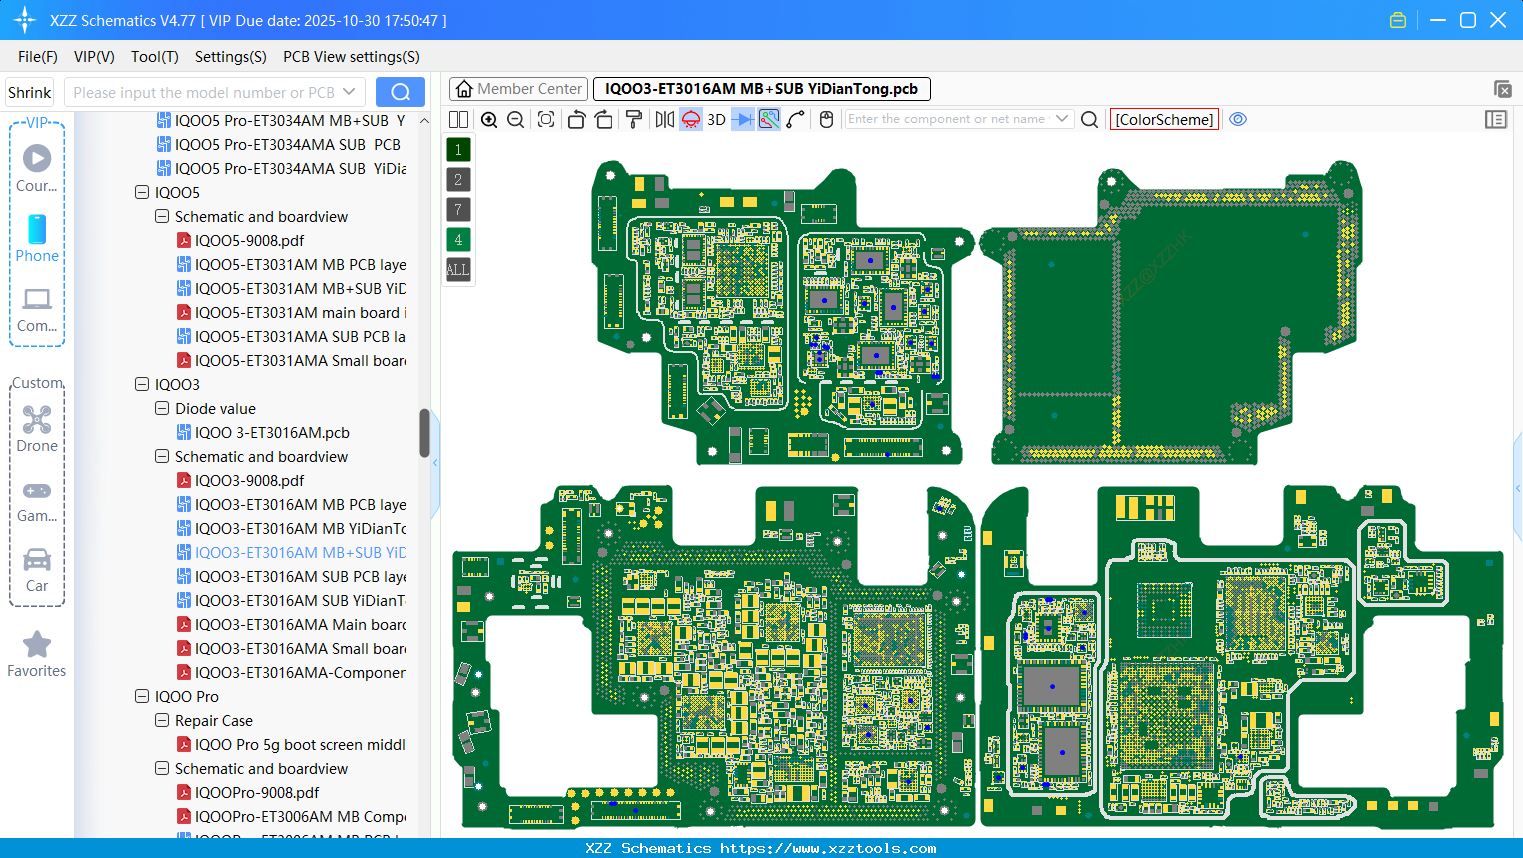
Task: Switch to PCB layer 7
Action: click(458, 210)
